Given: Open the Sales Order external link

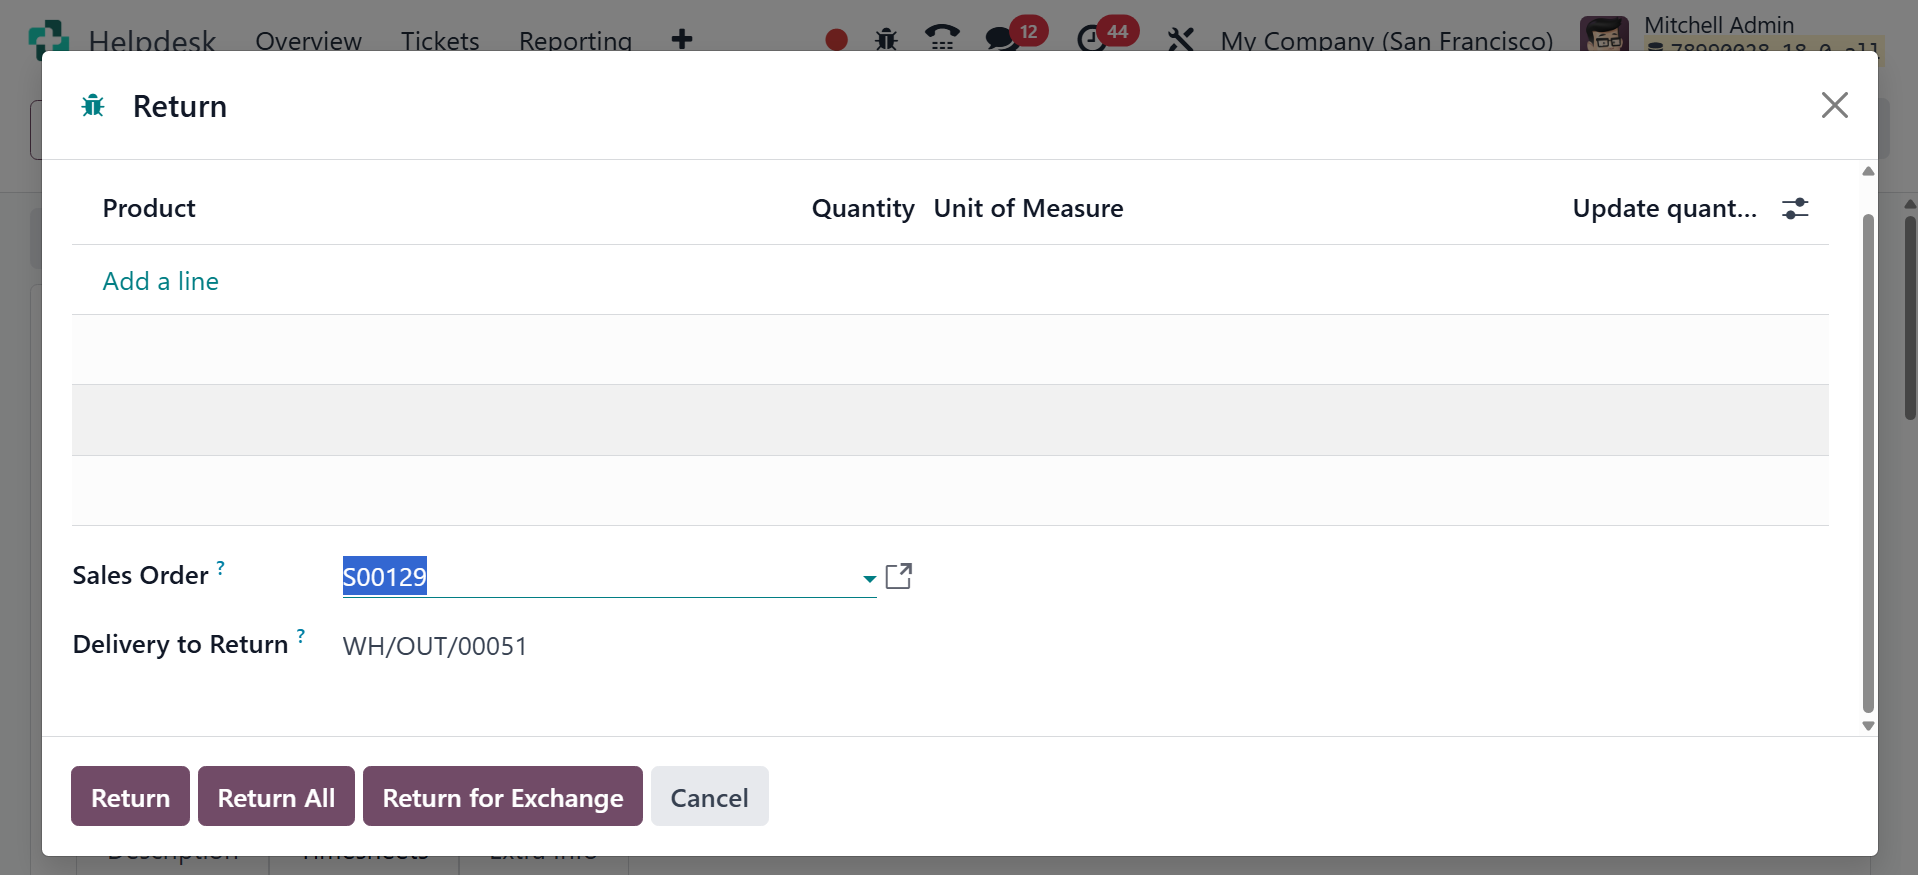Looking at the screenshot, I should click(x=898, y=576).
